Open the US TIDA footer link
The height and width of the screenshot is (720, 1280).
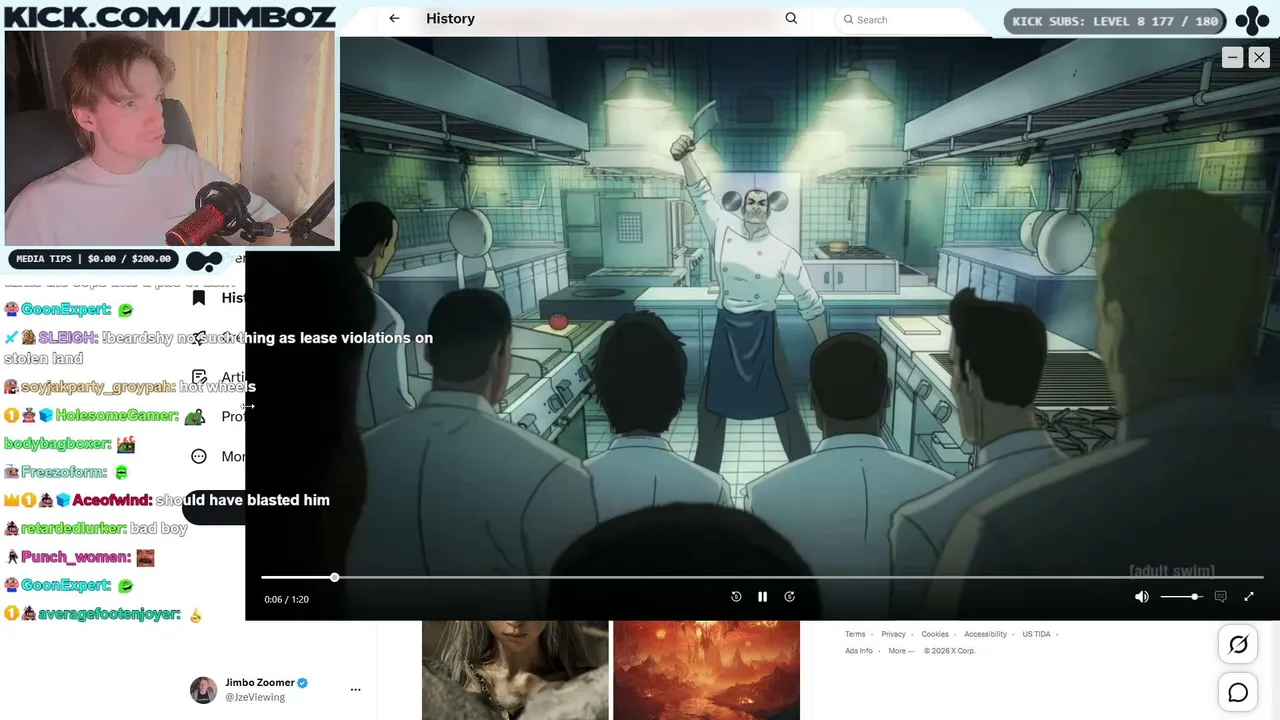click(1036, 634)
